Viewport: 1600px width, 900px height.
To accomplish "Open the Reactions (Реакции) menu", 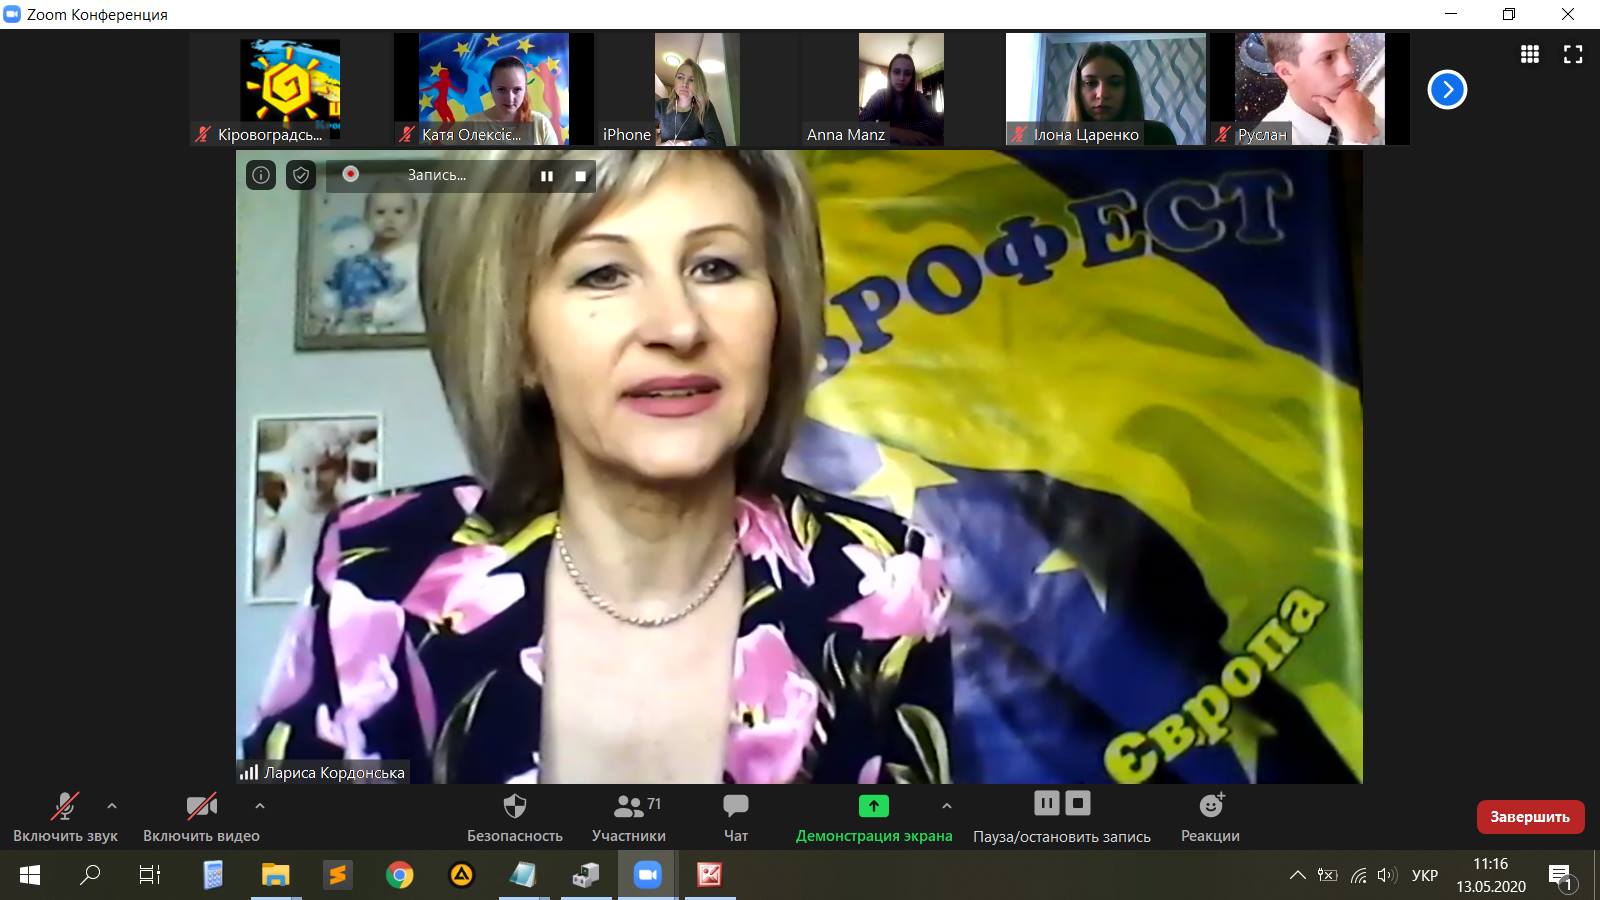I will pyautogui.click(x=1210, y=807).
